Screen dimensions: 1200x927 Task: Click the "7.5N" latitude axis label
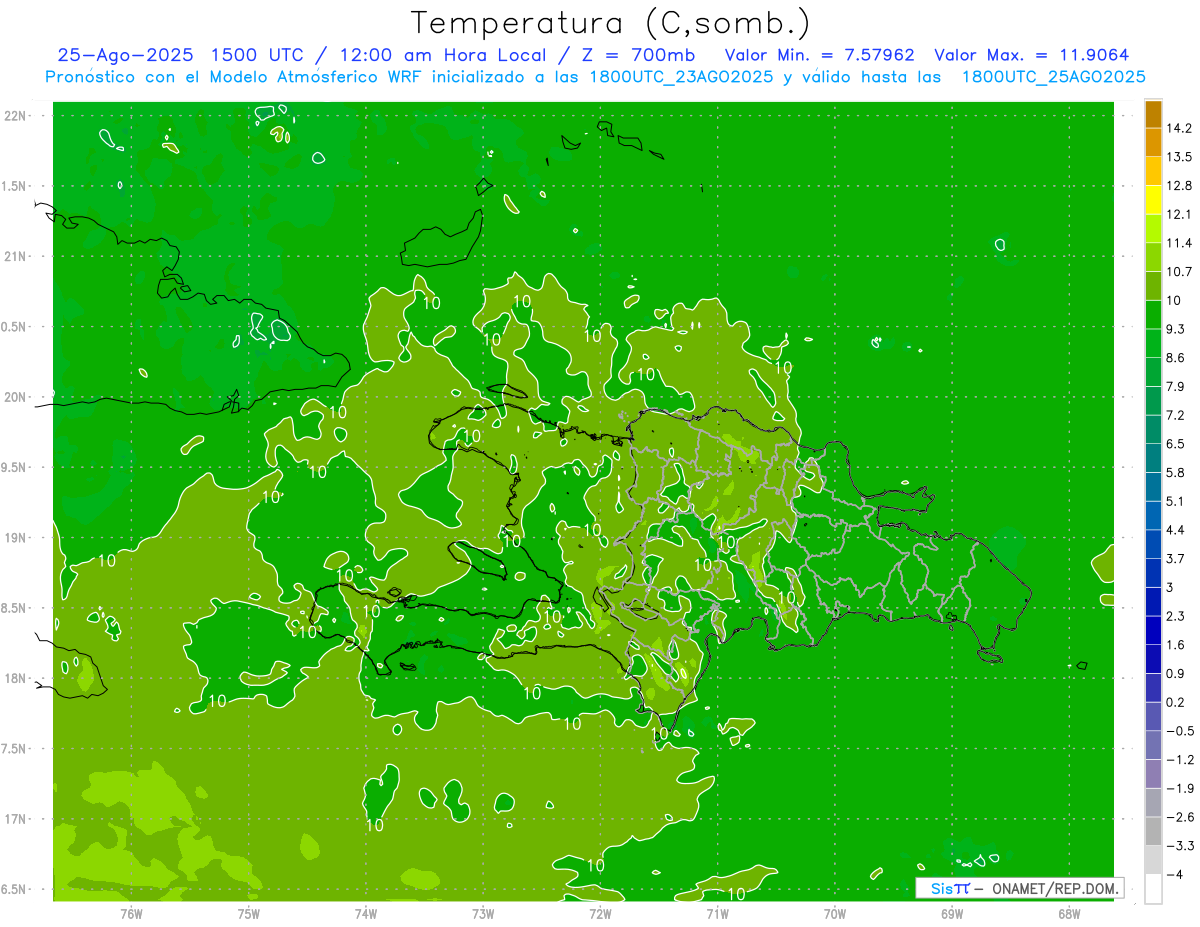[x=15, y=749]
